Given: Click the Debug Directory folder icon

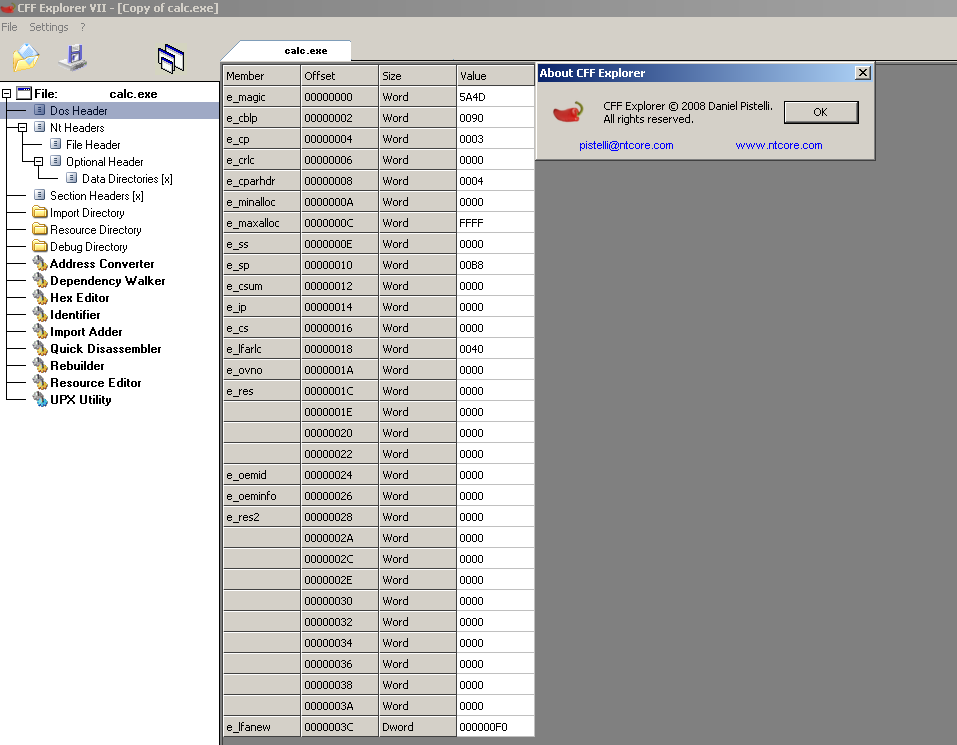Looking at the screenshot, I should tap(40, 247).
